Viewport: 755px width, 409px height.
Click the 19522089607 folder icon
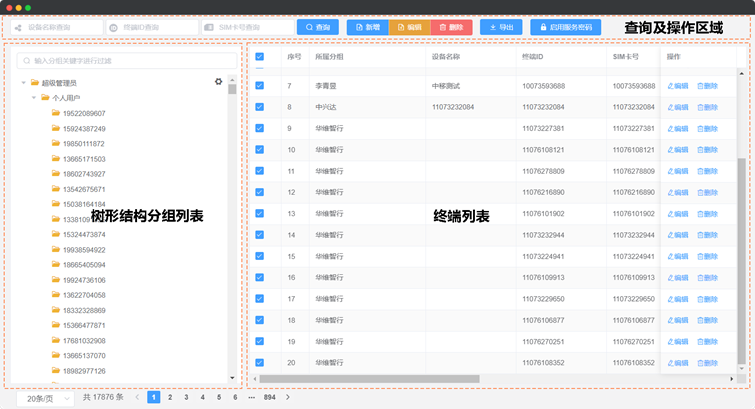57,114
